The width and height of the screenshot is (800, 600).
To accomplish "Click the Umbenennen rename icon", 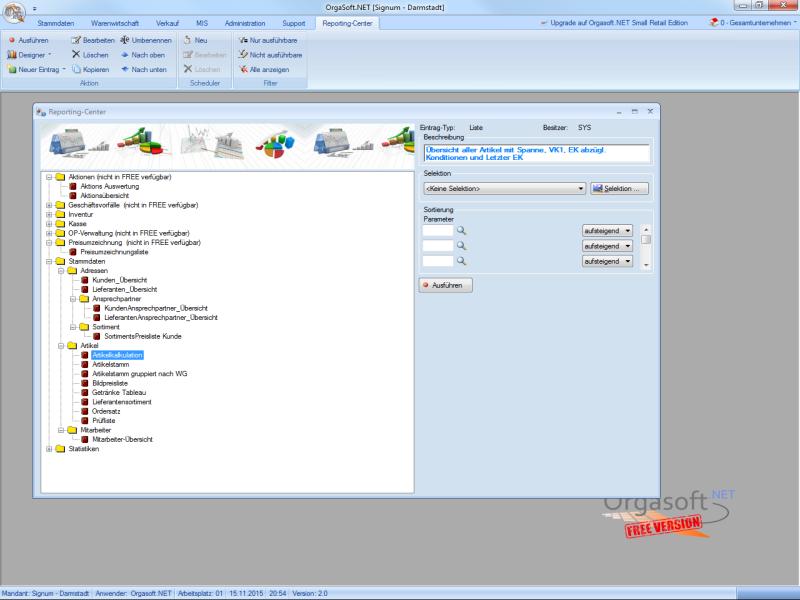I will 125,40.
